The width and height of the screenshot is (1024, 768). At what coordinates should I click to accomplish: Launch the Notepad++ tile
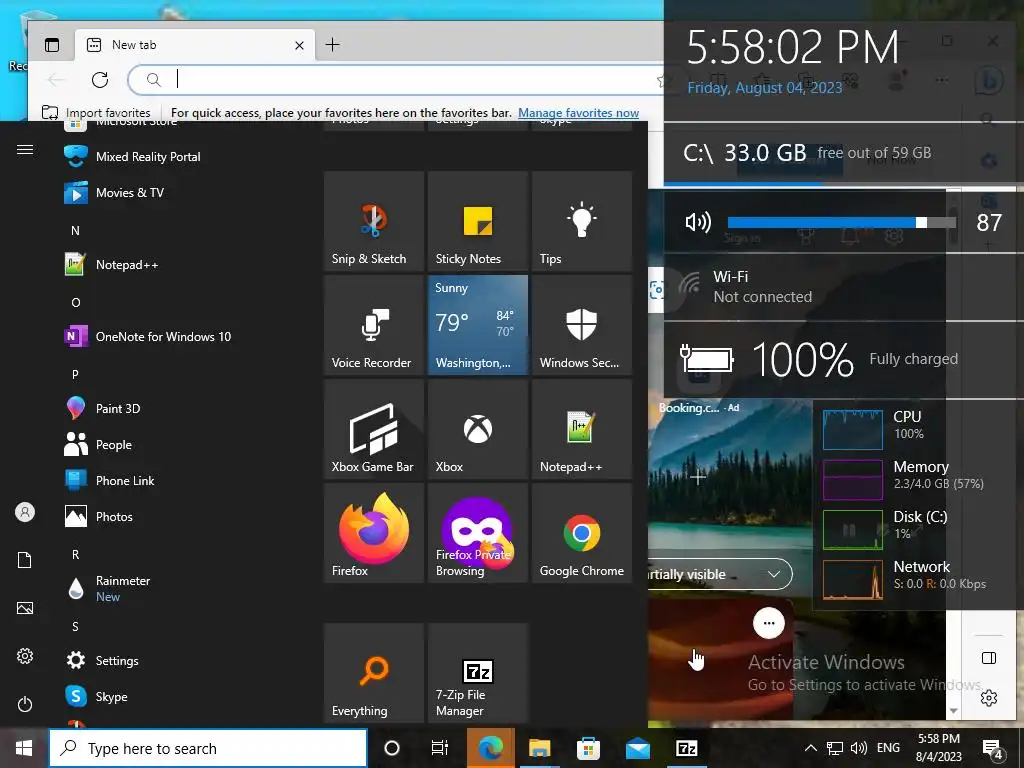[581, 428]
